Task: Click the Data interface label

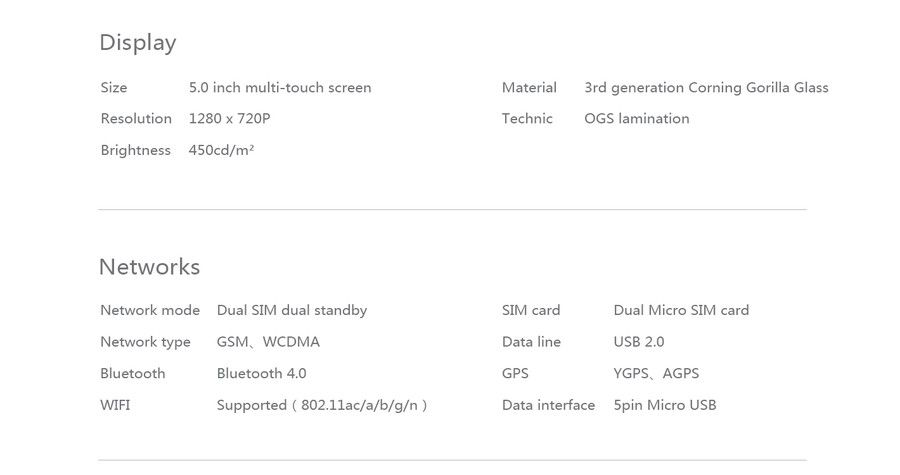Action: [x=548, y=404]
